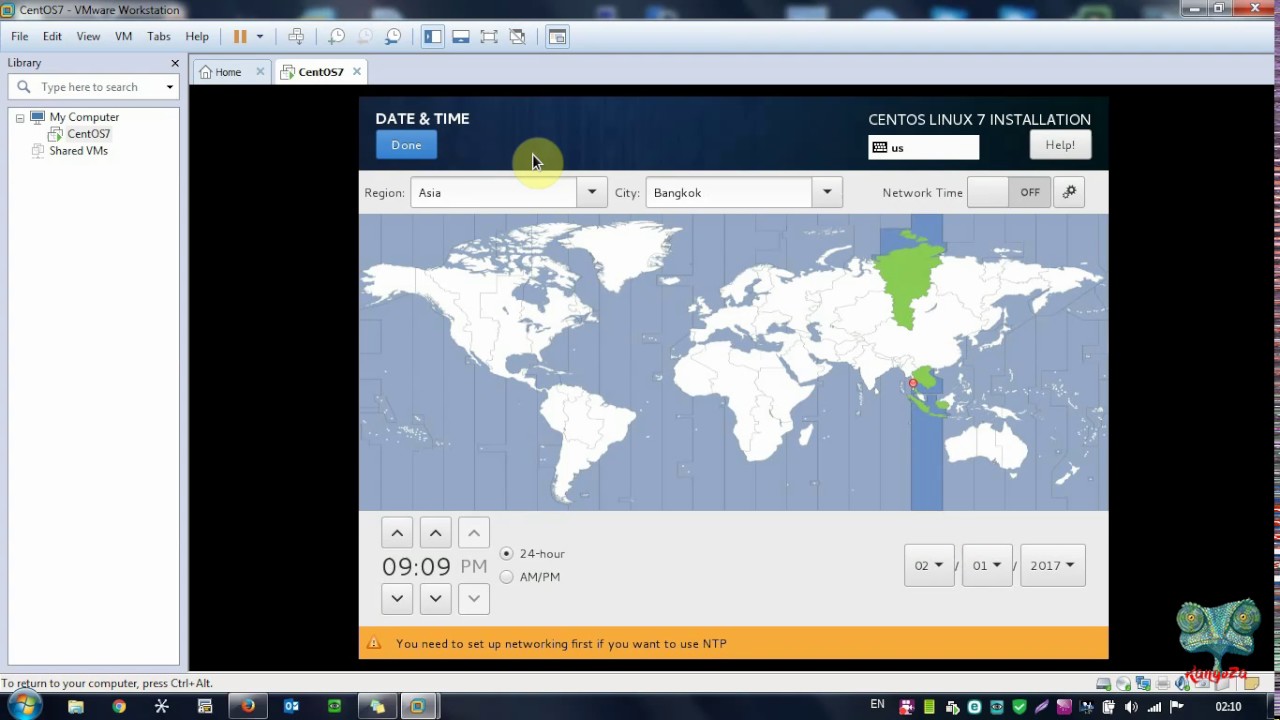Click VMware Workstation taskbar icon
1280x720 pixels.
tap(417, 706)
